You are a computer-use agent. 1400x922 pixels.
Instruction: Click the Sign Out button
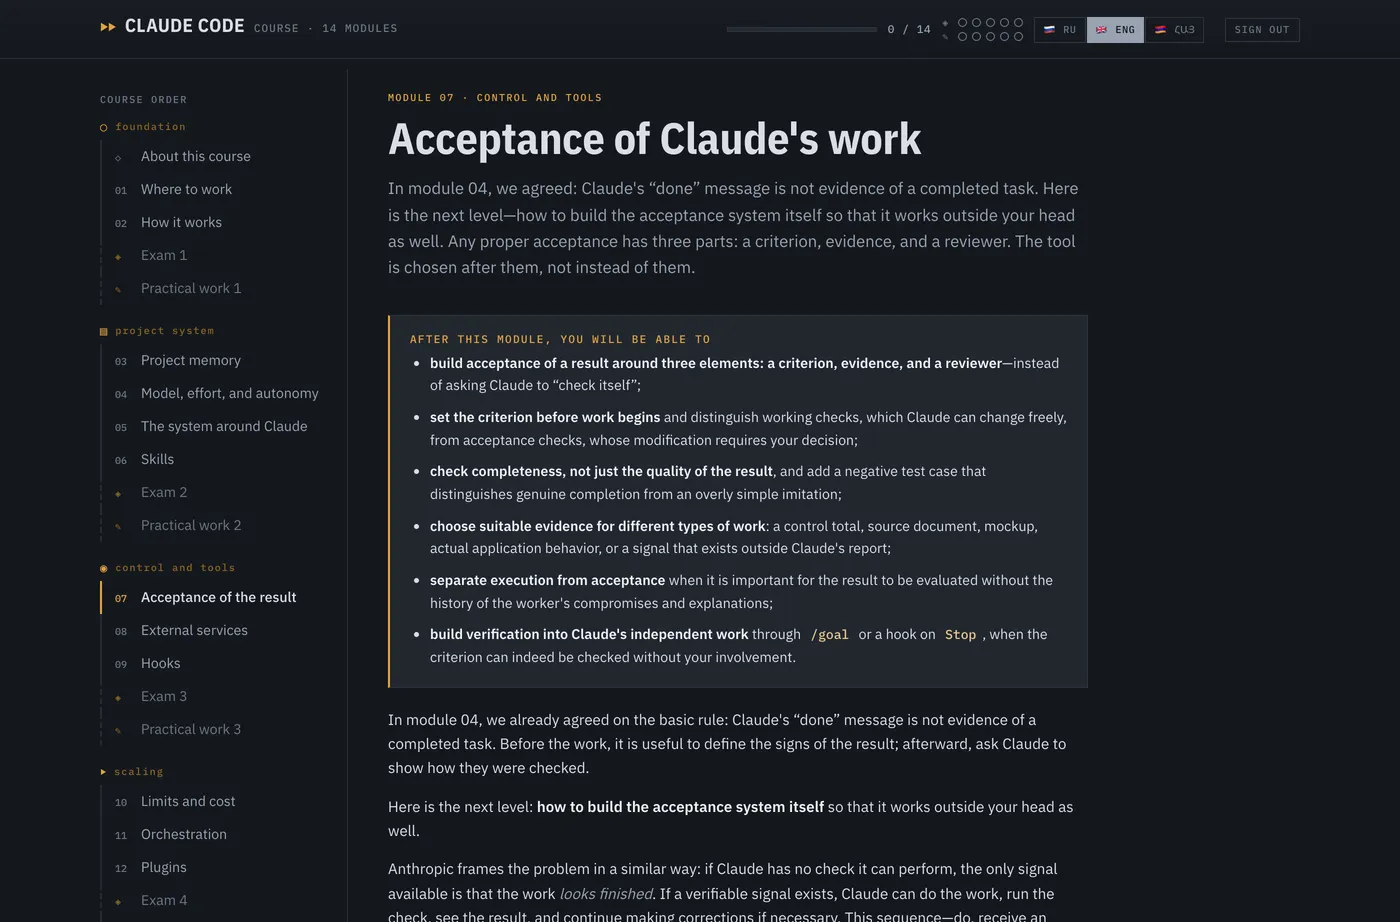[x=1262, y=30]
